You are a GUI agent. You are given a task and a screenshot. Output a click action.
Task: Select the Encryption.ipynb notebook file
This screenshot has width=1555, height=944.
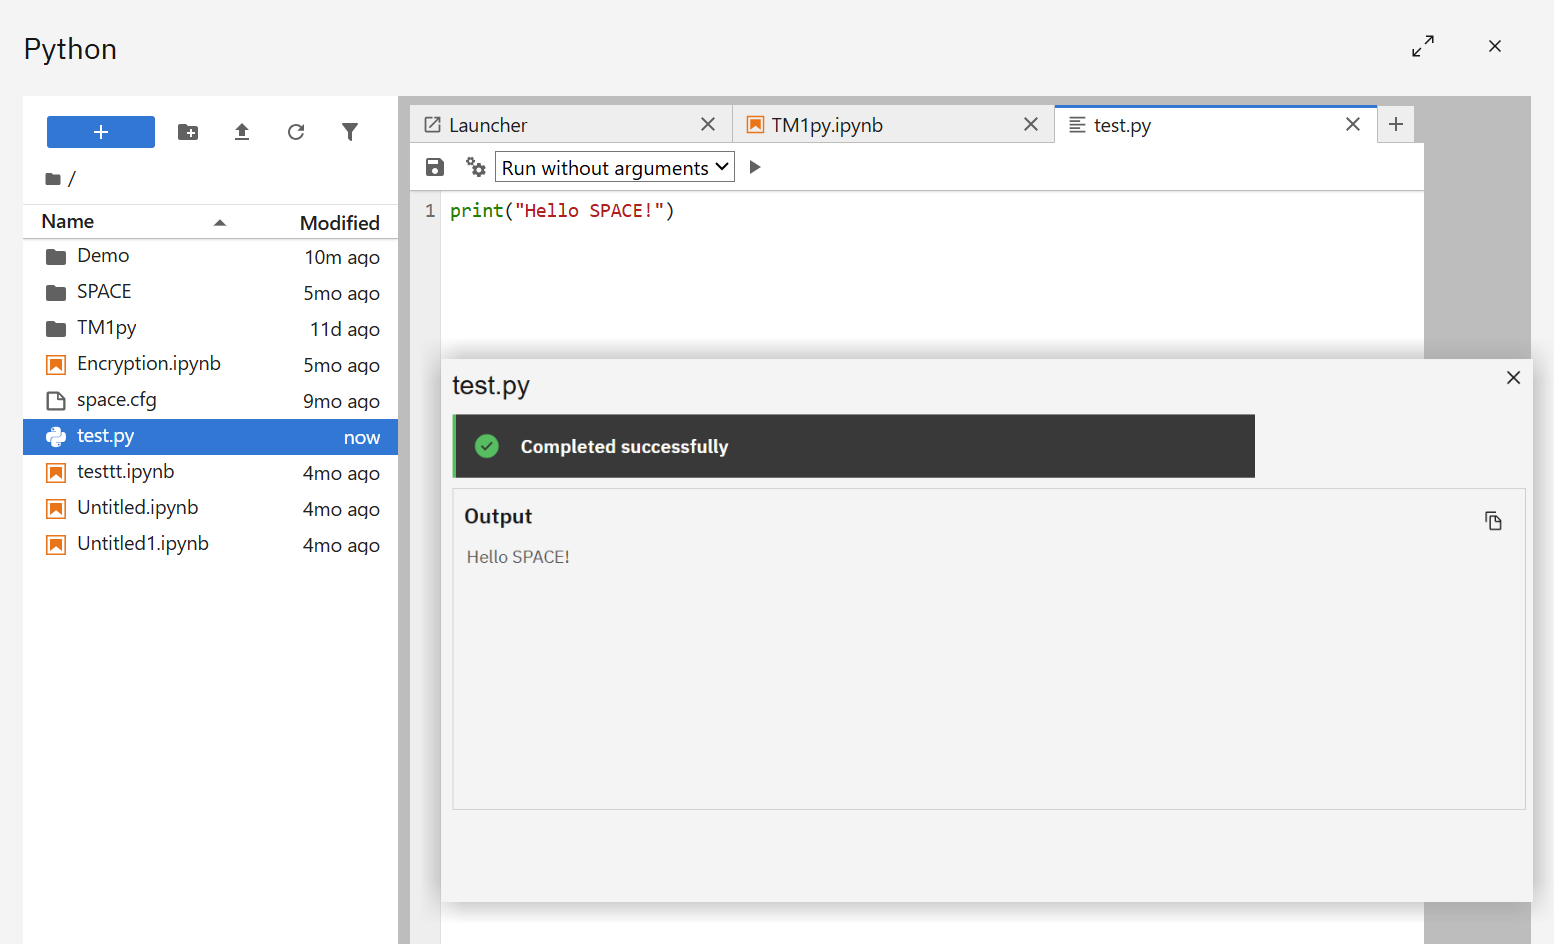(x=149, y=363)
